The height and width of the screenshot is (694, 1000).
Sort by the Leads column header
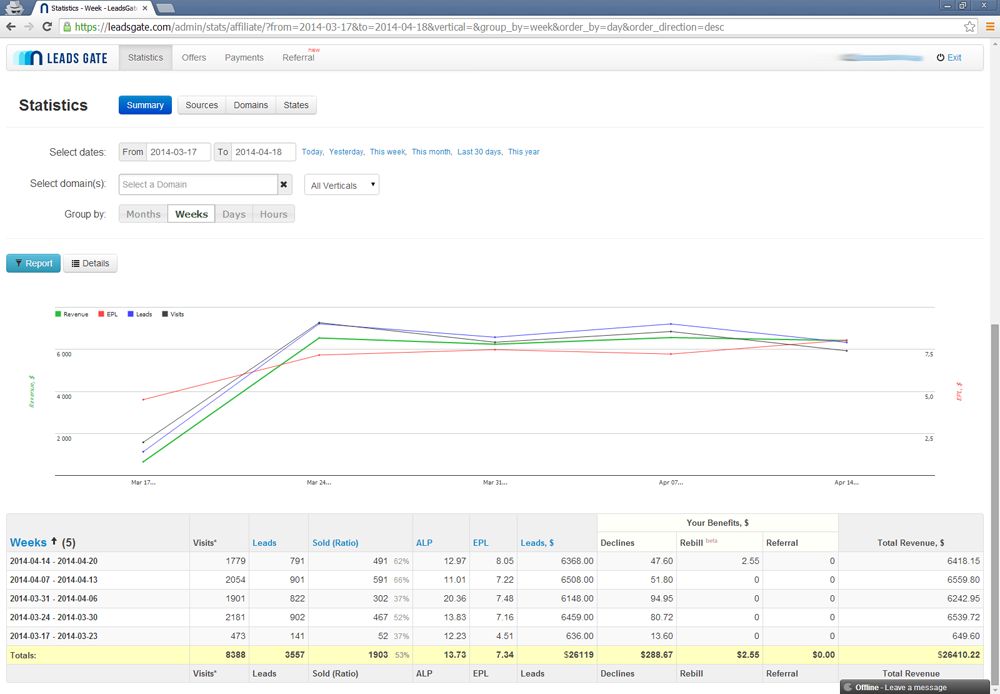click(264, 543)
